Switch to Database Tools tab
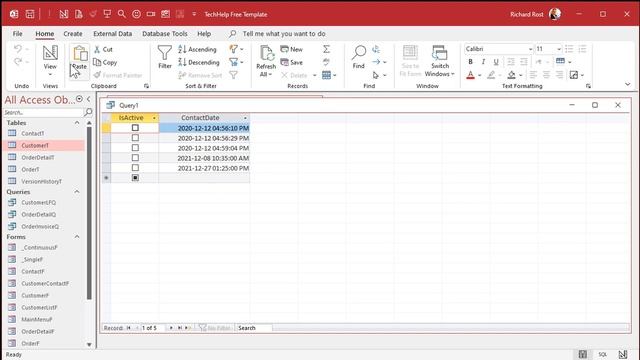This screenshot has height=360, width=640. click(x=164, y=34)
